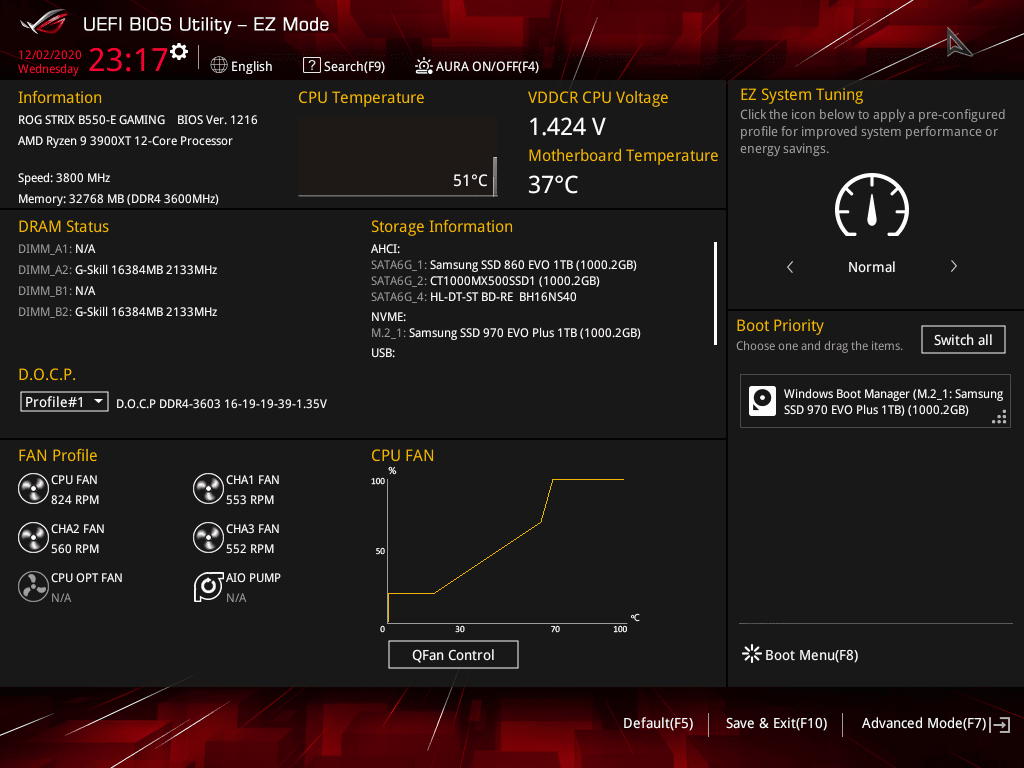
Task: Click DIMM_A1 N/A entry
Action: click(x=57, y=249)
